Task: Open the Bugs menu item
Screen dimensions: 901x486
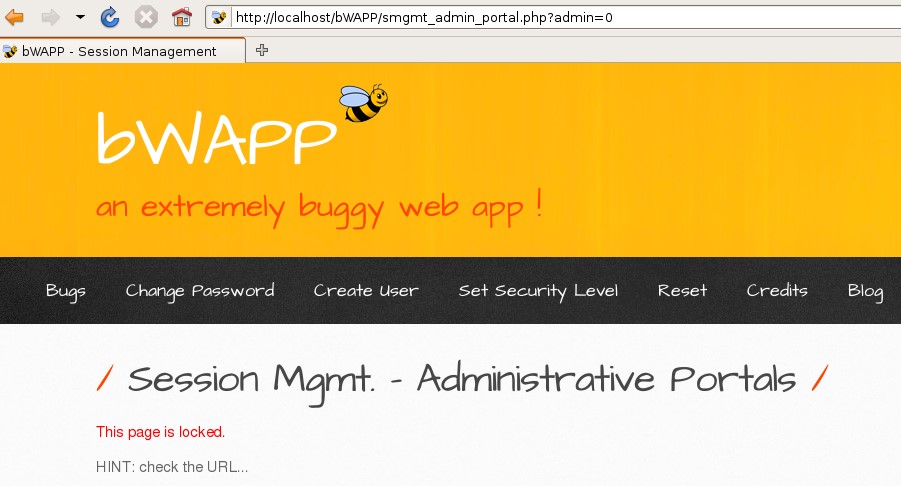Action: pos(66,291)
